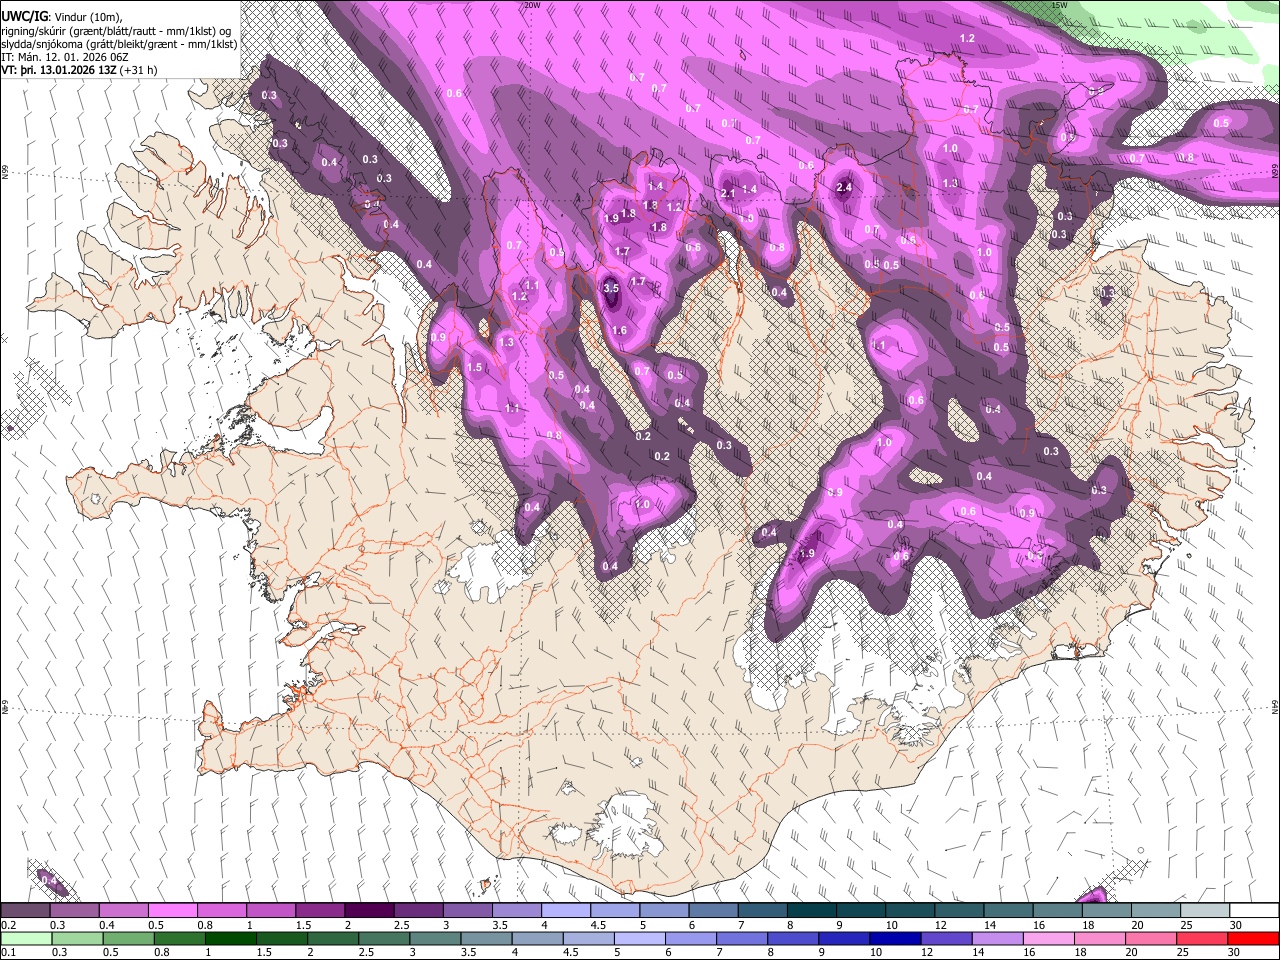The height and width of the screenshot is (960, 1280).
Task: Pick upper legend swatch between 4 and 4.5
Action: [x=566, y=911]
